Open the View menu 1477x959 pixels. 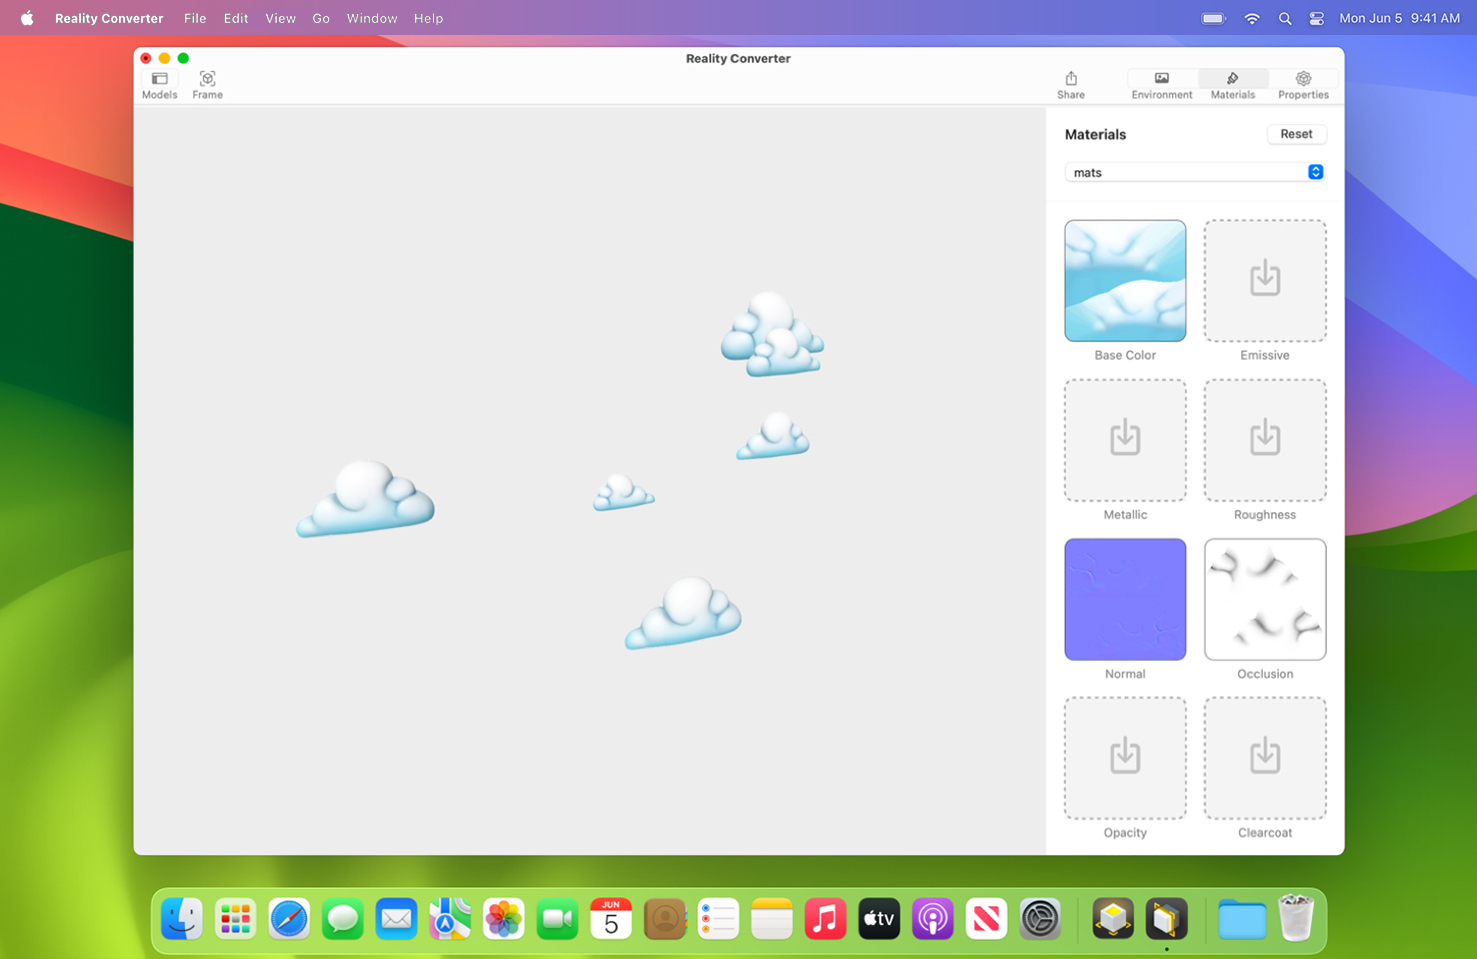click(280, 18)
